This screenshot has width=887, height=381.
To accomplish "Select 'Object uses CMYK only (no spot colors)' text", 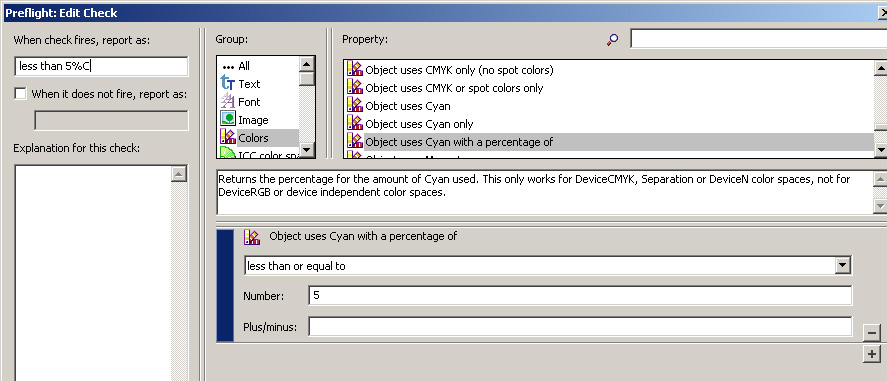I will pyautogui.click(x=459, y=70).
